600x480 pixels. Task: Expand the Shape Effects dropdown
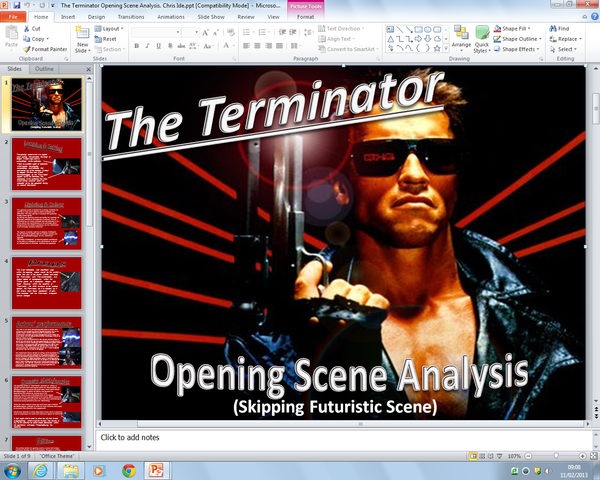(x=516, y=49)
